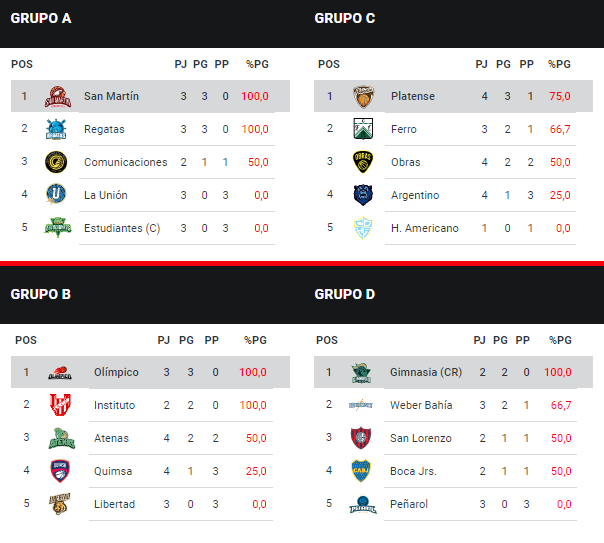This screenshot has width=604, height=543.
Task: Click the Boca Jrs. CABJ shield
Action: pos(361,471)
